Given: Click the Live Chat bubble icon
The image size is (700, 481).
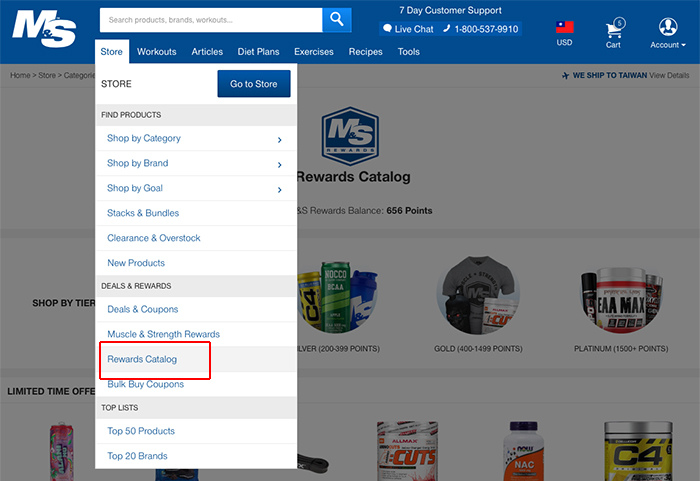Looking at the screenshot, I should coord(387,29).
